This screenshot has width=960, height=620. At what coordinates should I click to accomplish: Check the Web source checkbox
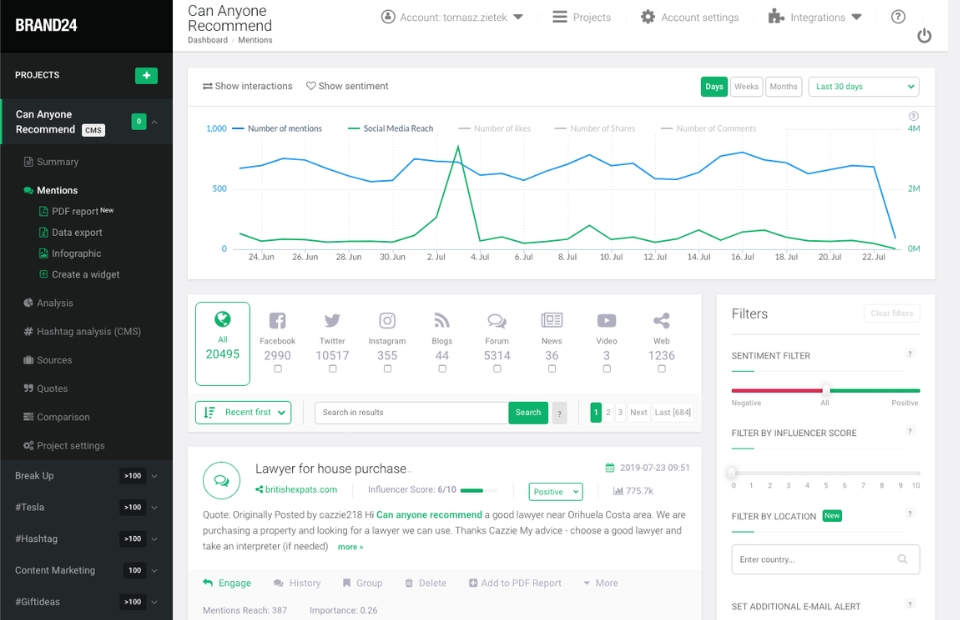(661, 368)
